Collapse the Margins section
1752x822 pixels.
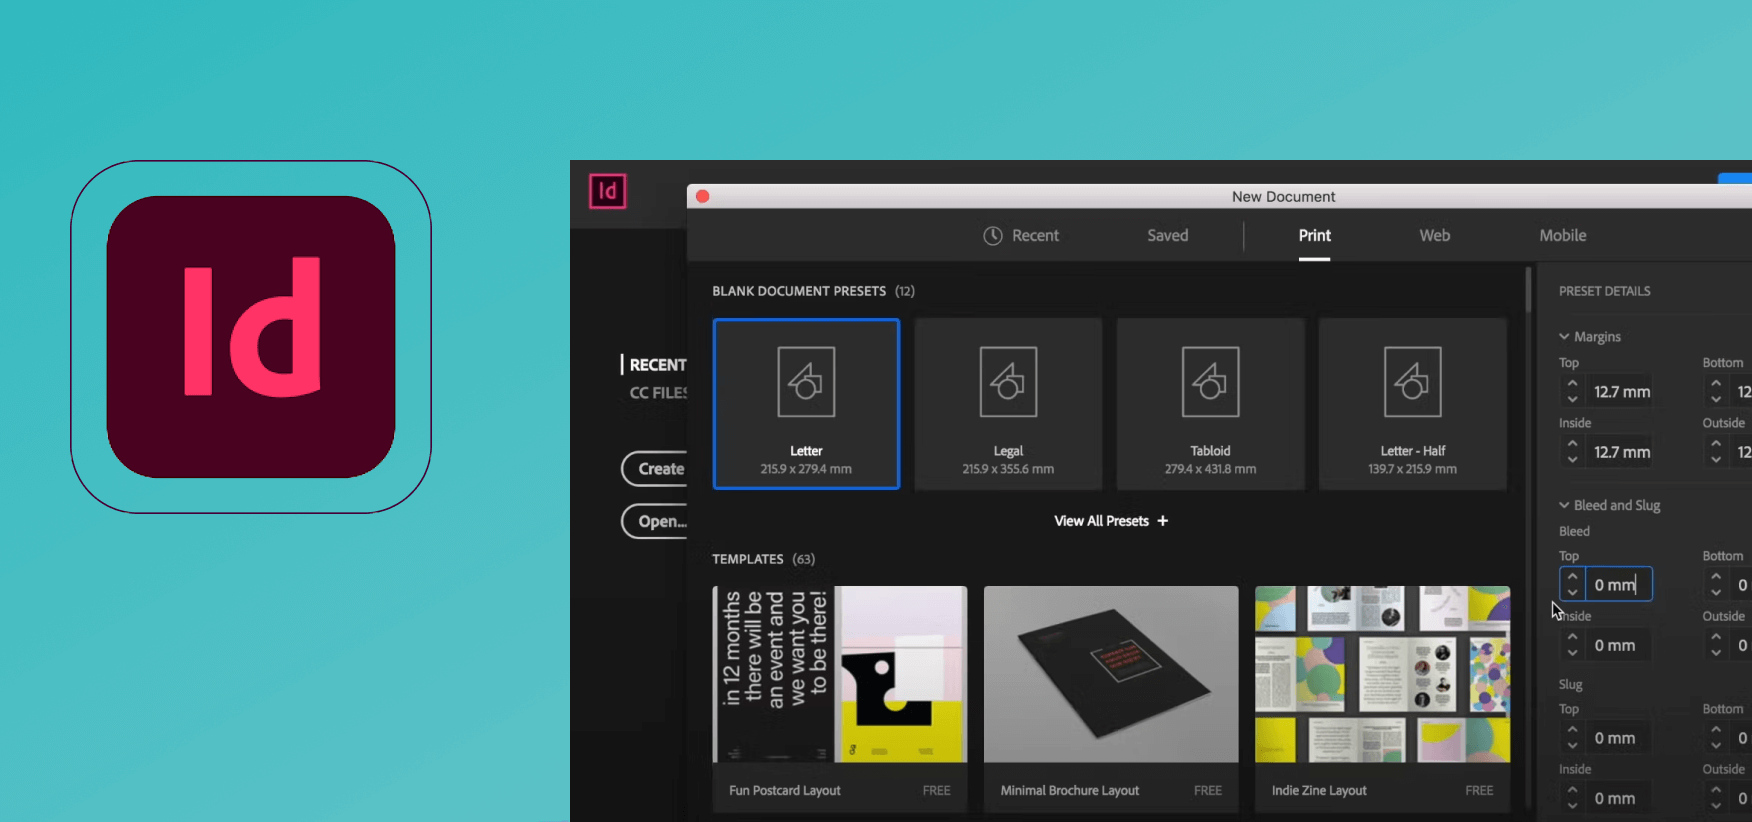pyautogui.click(x=1564, y=337)
